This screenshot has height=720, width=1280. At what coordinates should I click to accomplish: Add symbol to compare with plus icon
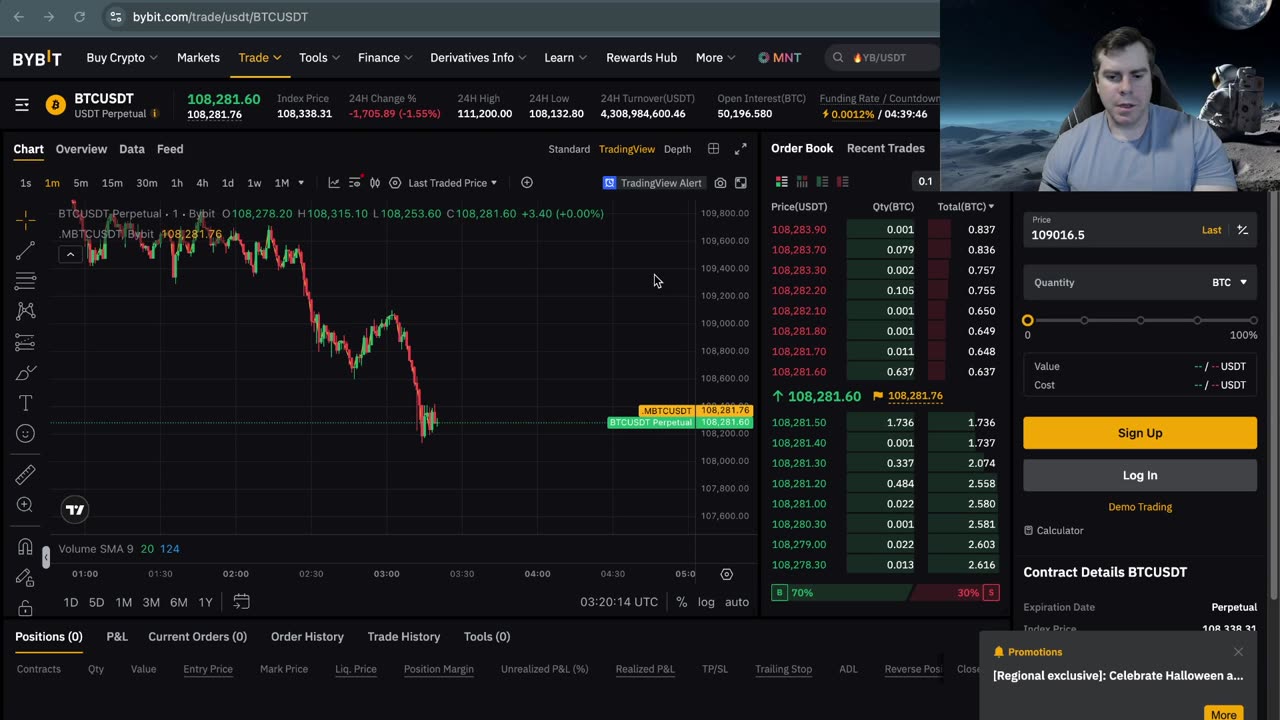tap(527, 183)
